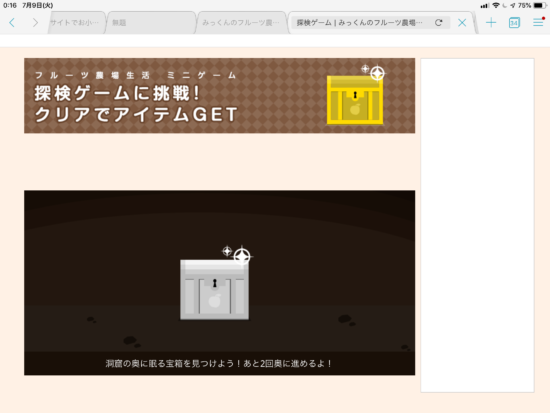550x413 pixels.
Task: Show the tab overview (34 tabs)
Action: tap(514, 23)
